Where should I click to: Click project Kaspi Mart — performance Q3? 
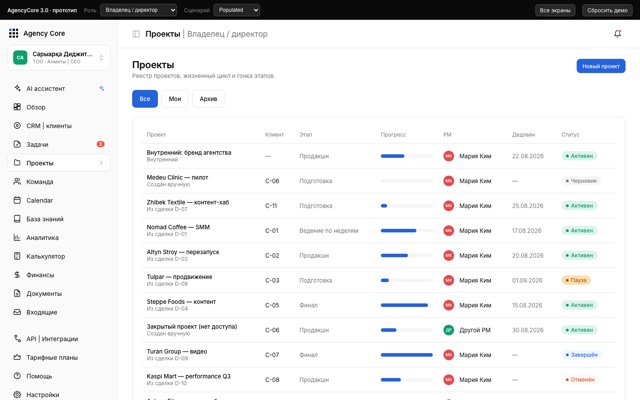[x=189, y=376]
